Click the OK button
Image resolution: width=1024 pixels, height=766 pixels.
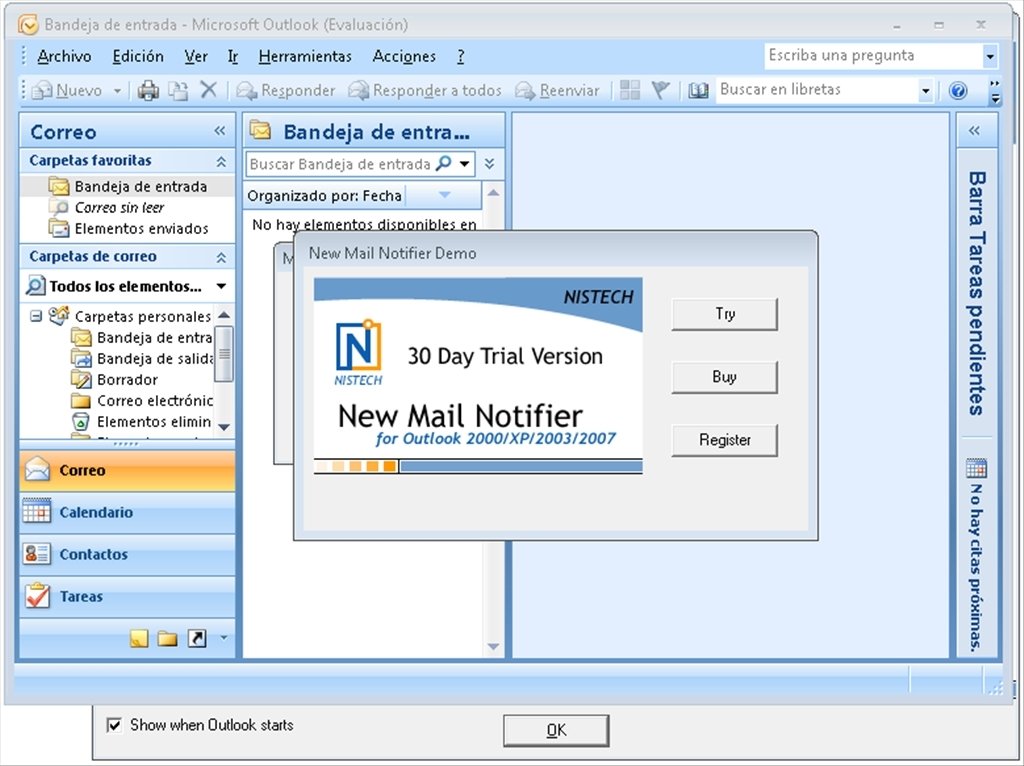[556, 730]
